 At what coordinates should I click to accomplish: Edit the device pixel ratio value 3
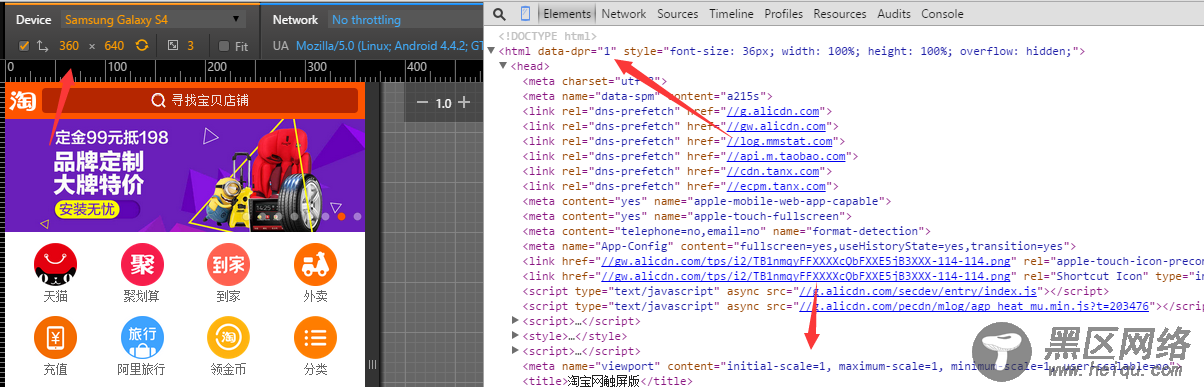click(190, 46)
